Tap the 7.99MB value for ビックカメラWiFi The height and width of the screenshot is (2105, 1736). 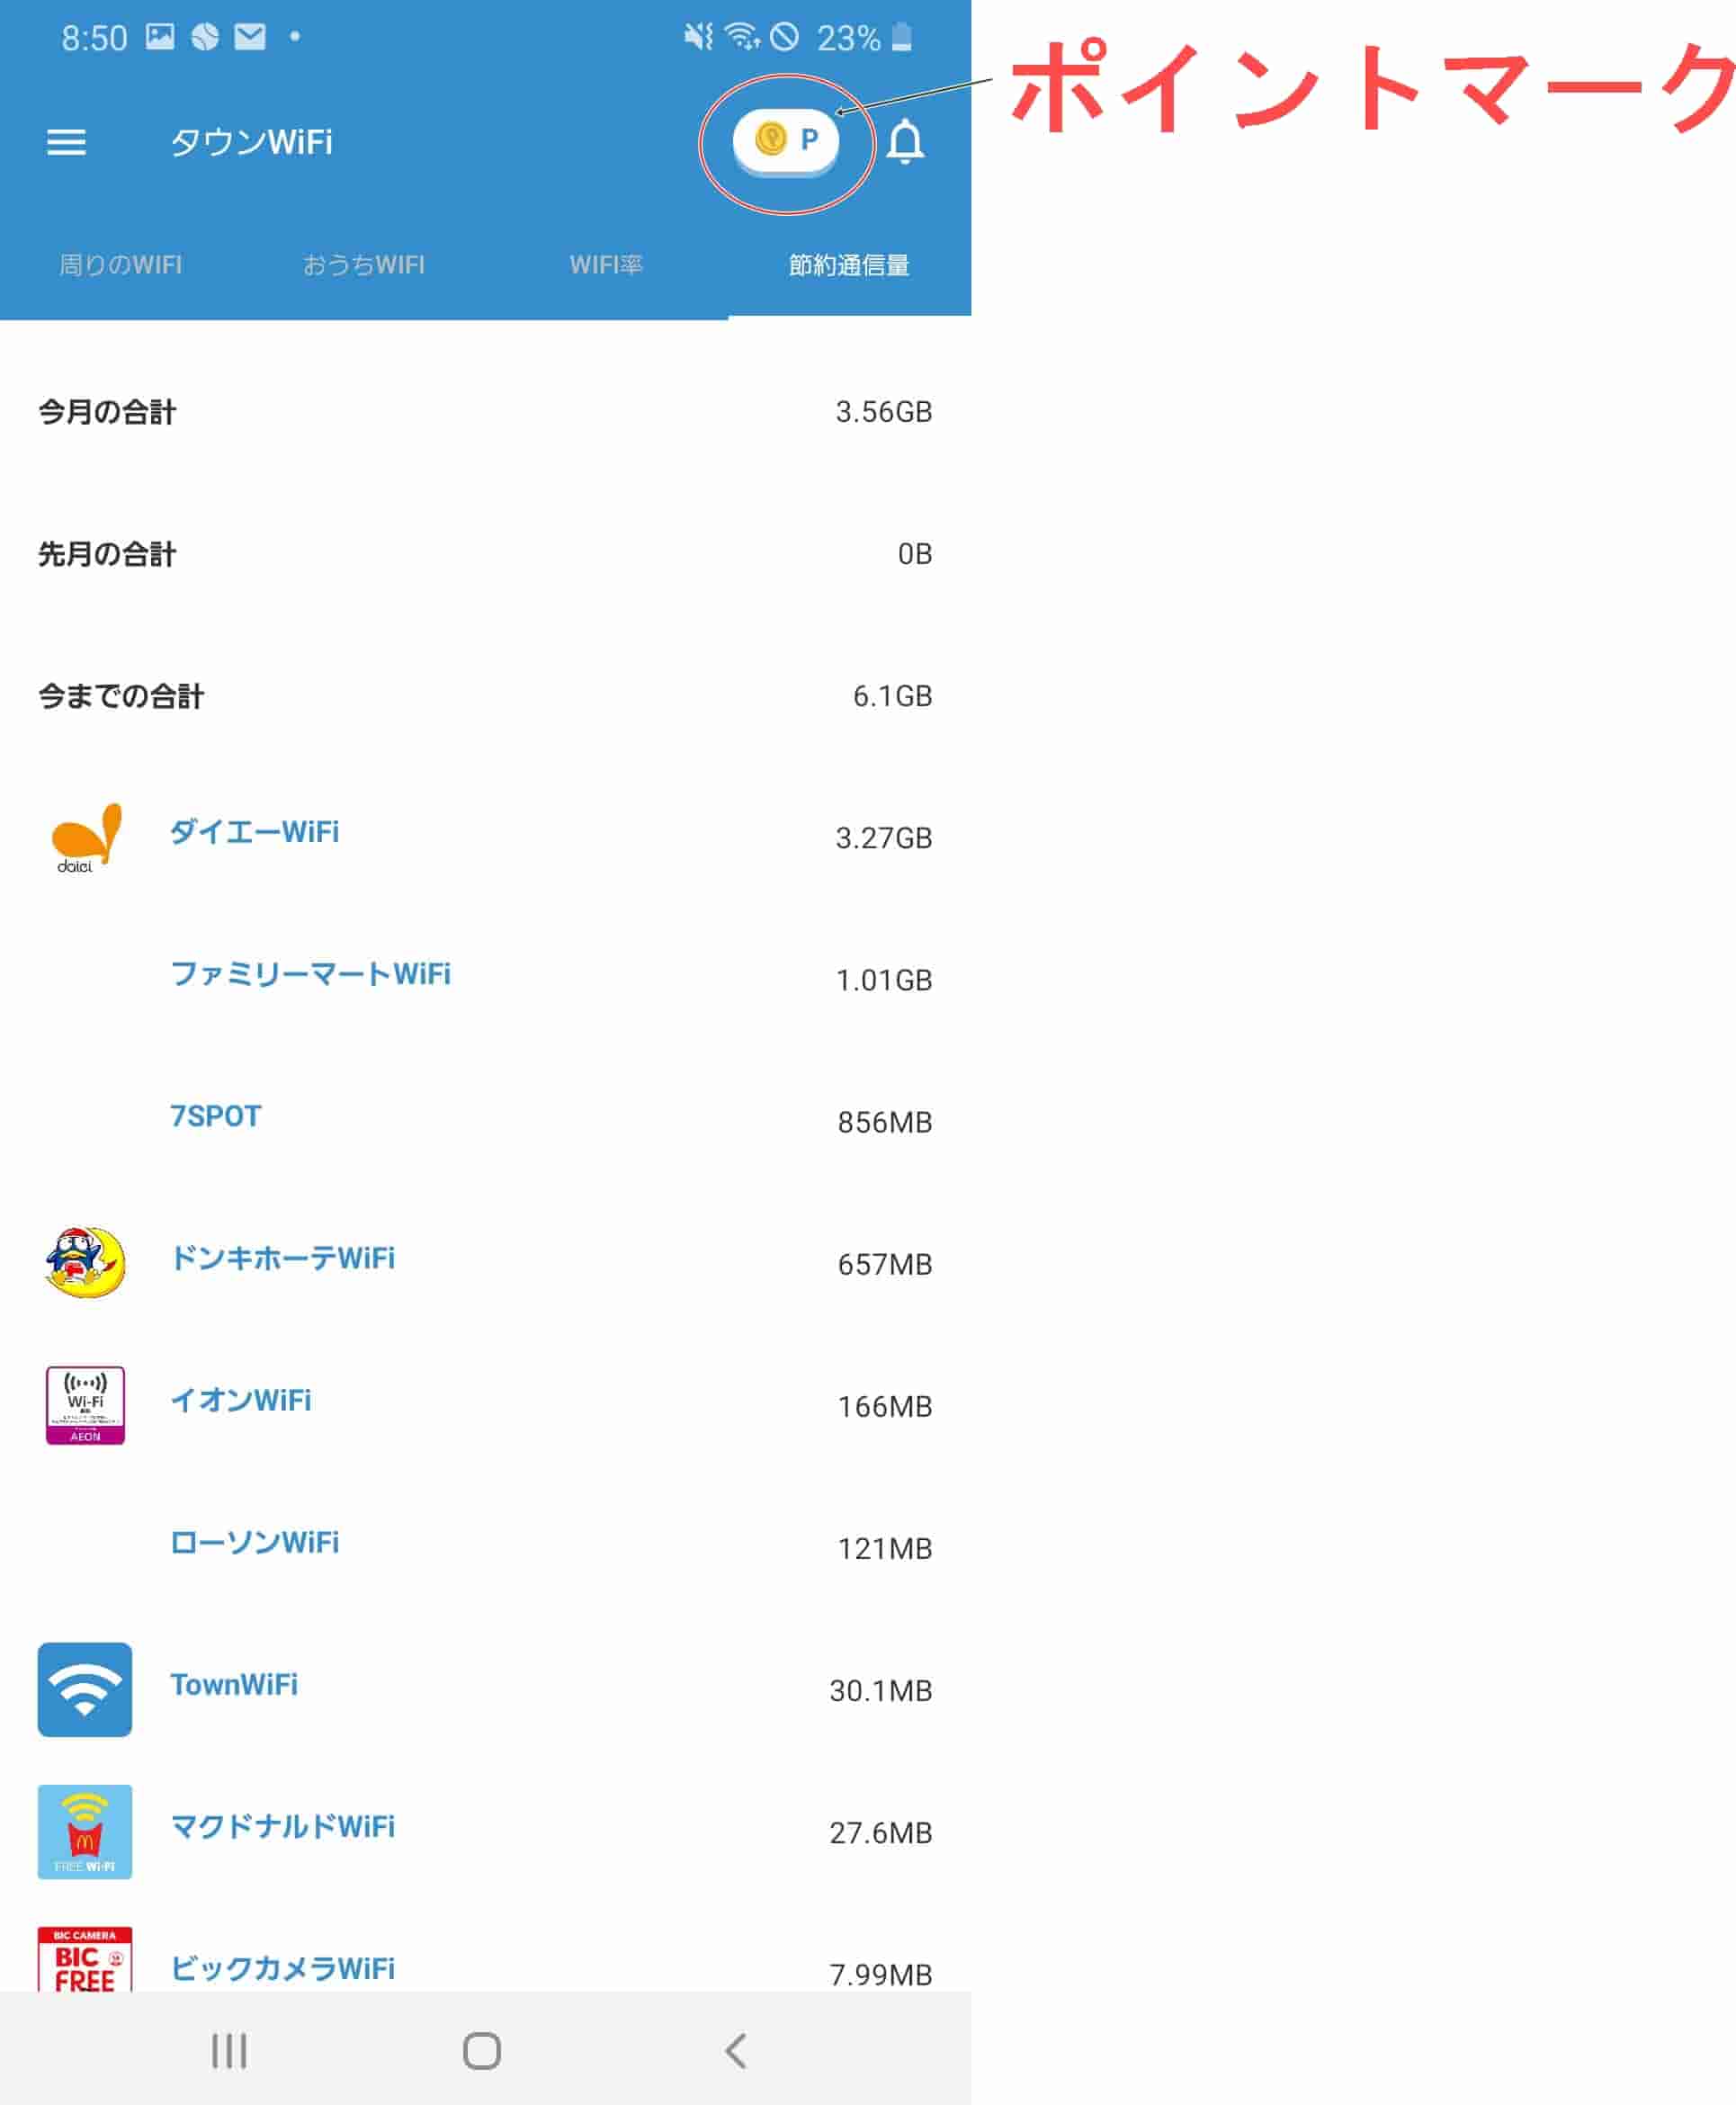tap(881, 1974)
